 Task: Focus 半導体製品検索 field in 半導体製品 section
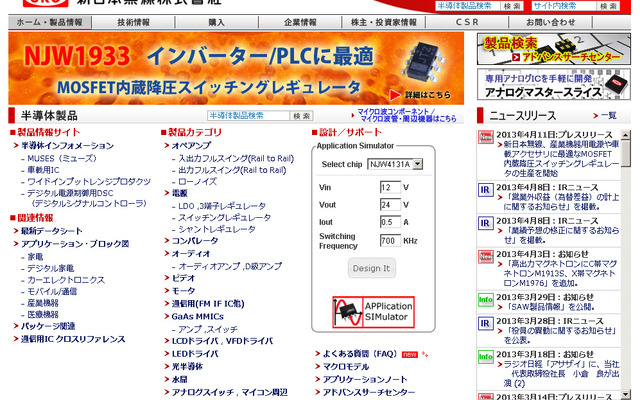249,116
